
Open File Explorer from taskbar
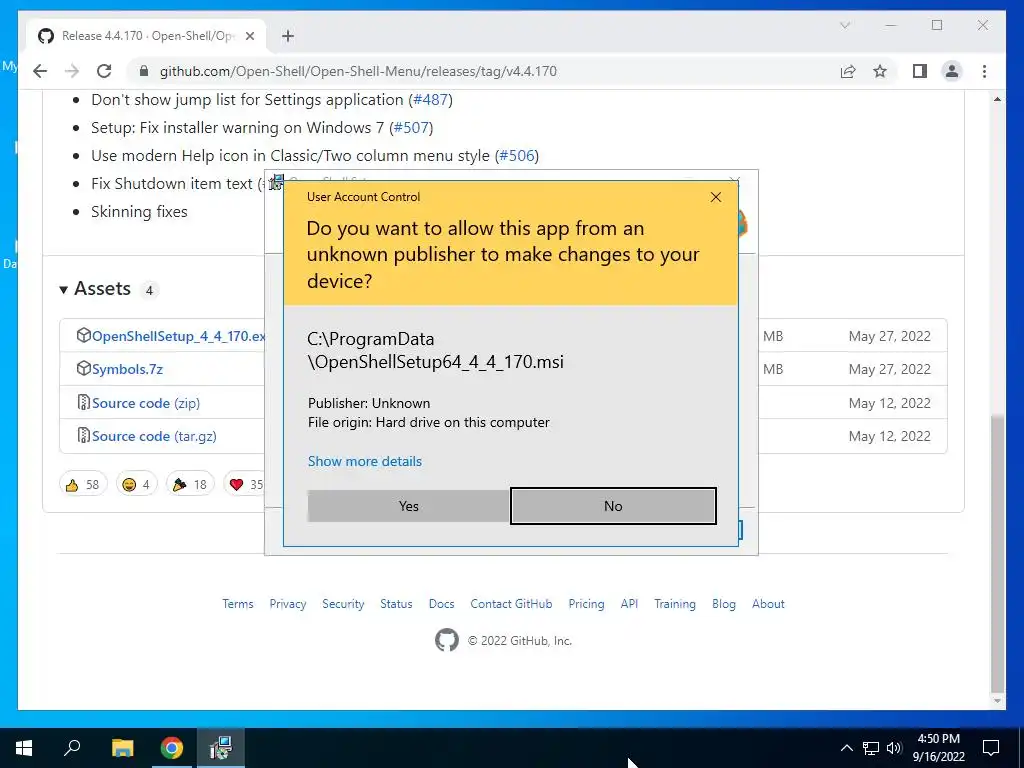coord(122,748)
